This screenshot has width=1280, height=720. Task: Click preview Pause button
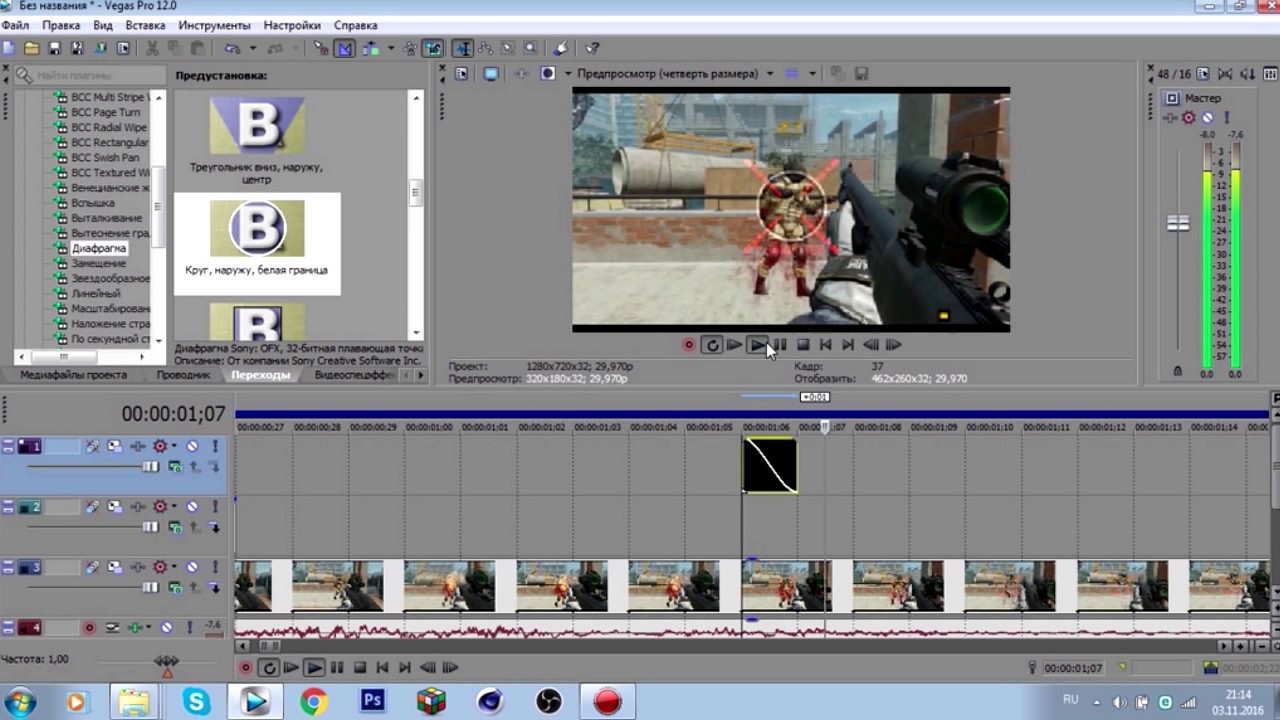pyautogui.click(x=780, y=345)
